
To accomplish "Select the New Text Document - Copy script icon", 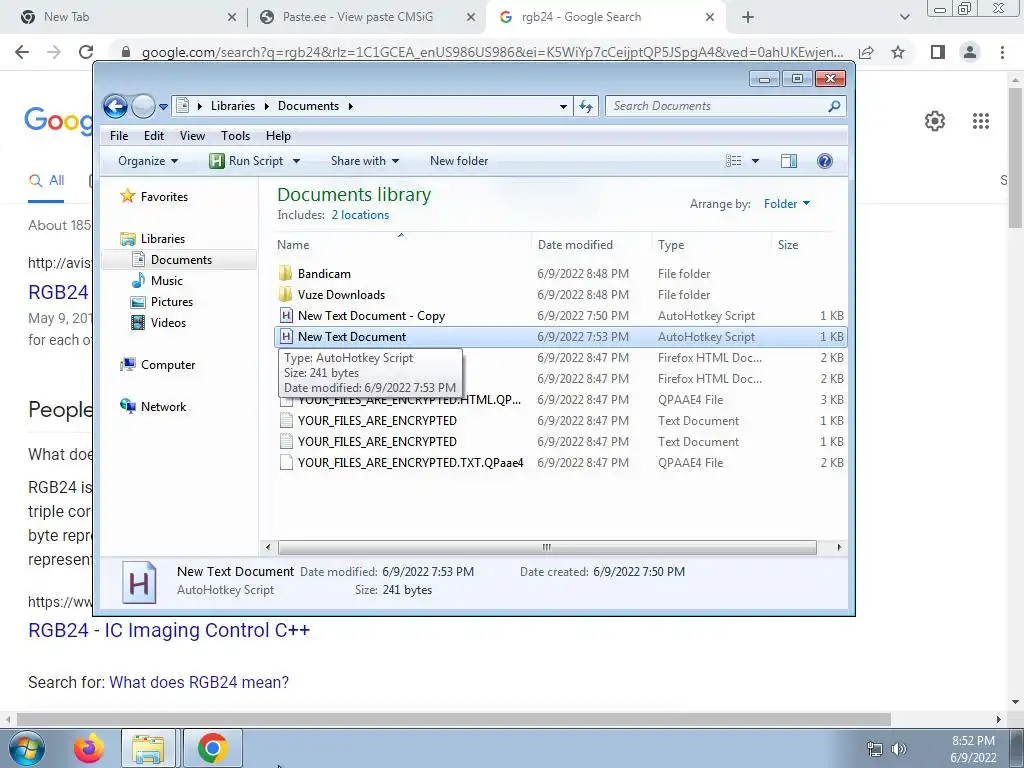I will pos(285,315).
